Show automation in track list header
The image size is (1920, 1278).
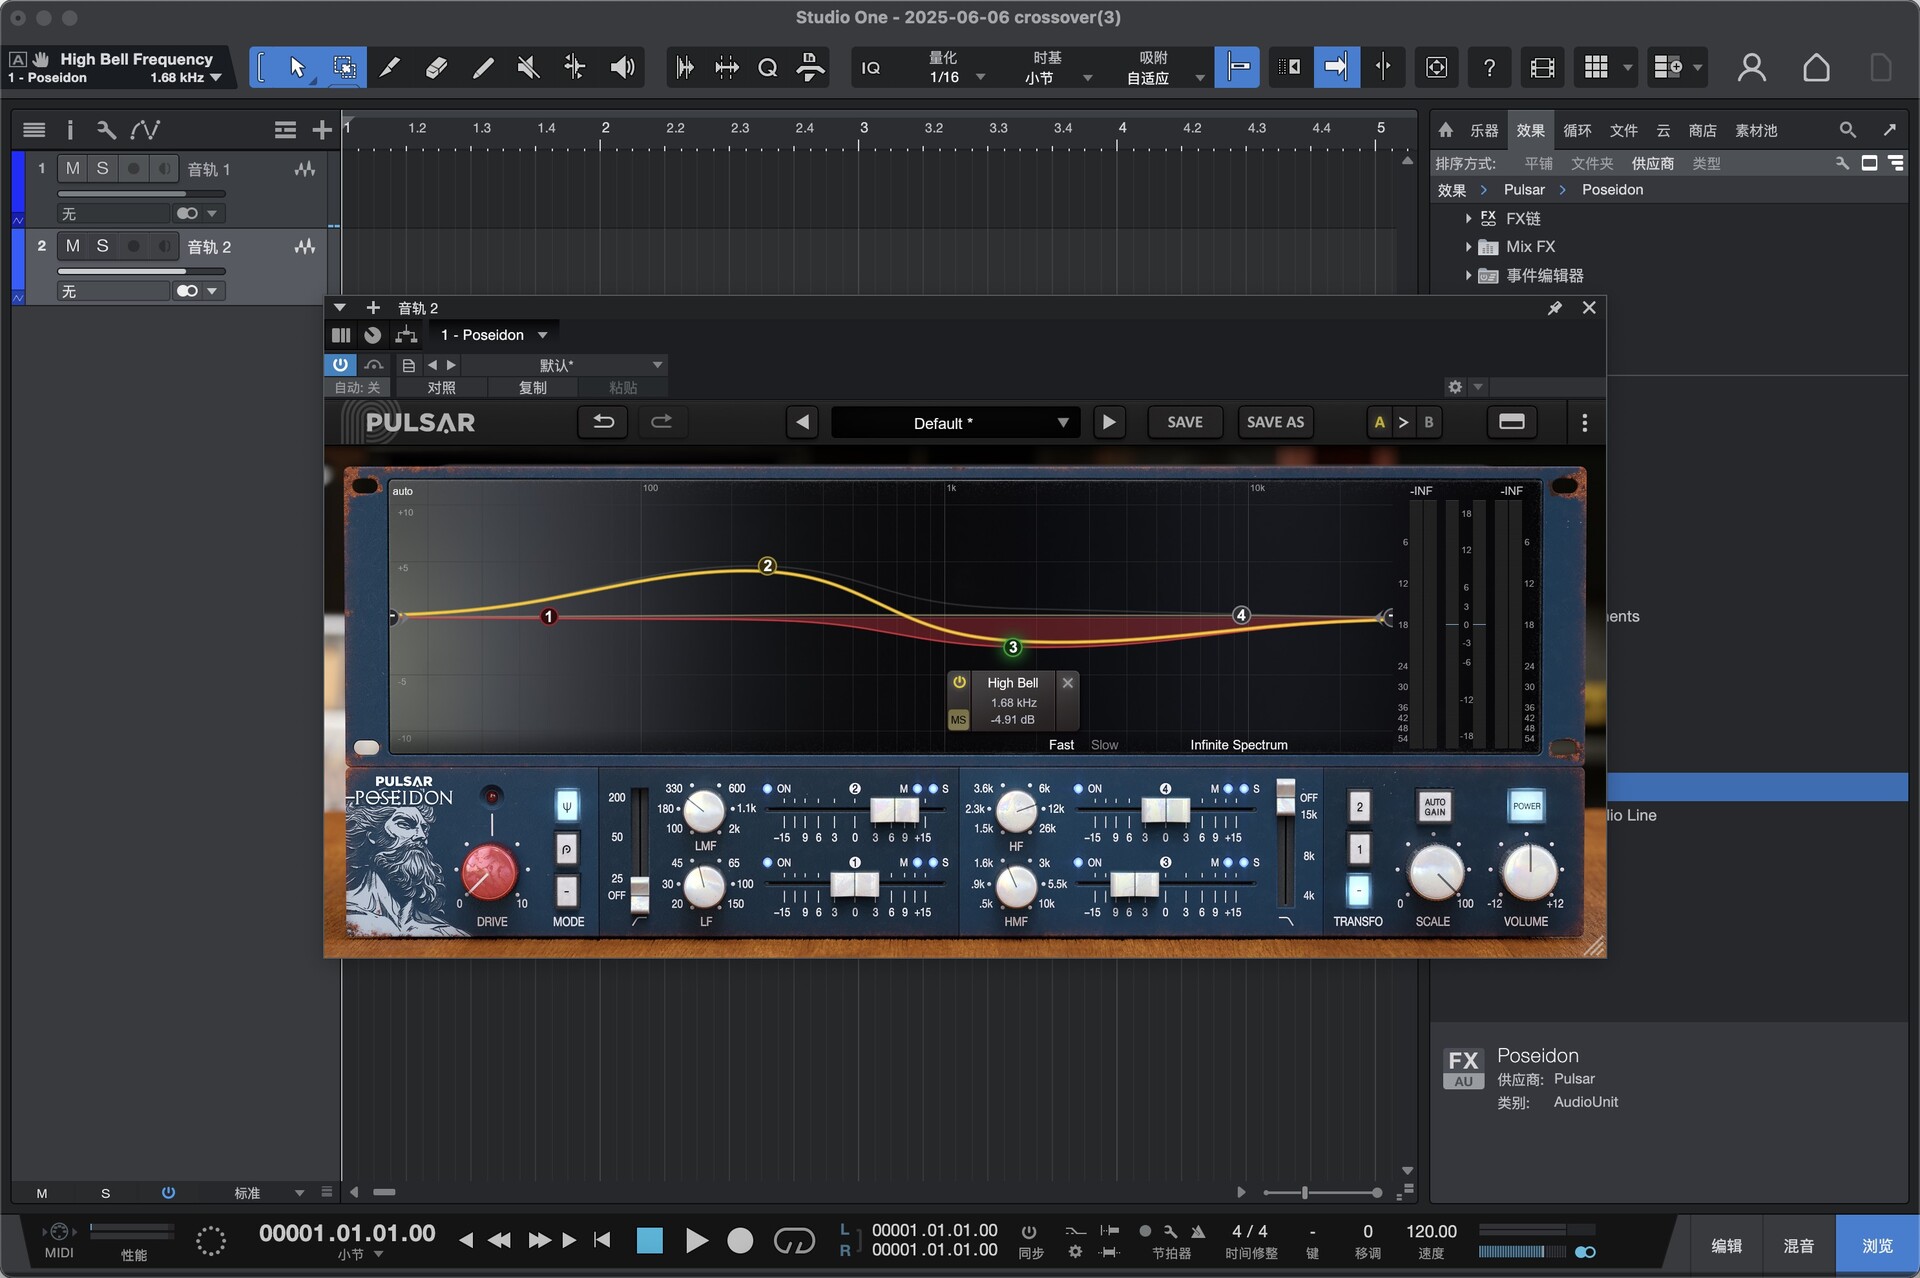pyautogui.click(x=145, y=130)
